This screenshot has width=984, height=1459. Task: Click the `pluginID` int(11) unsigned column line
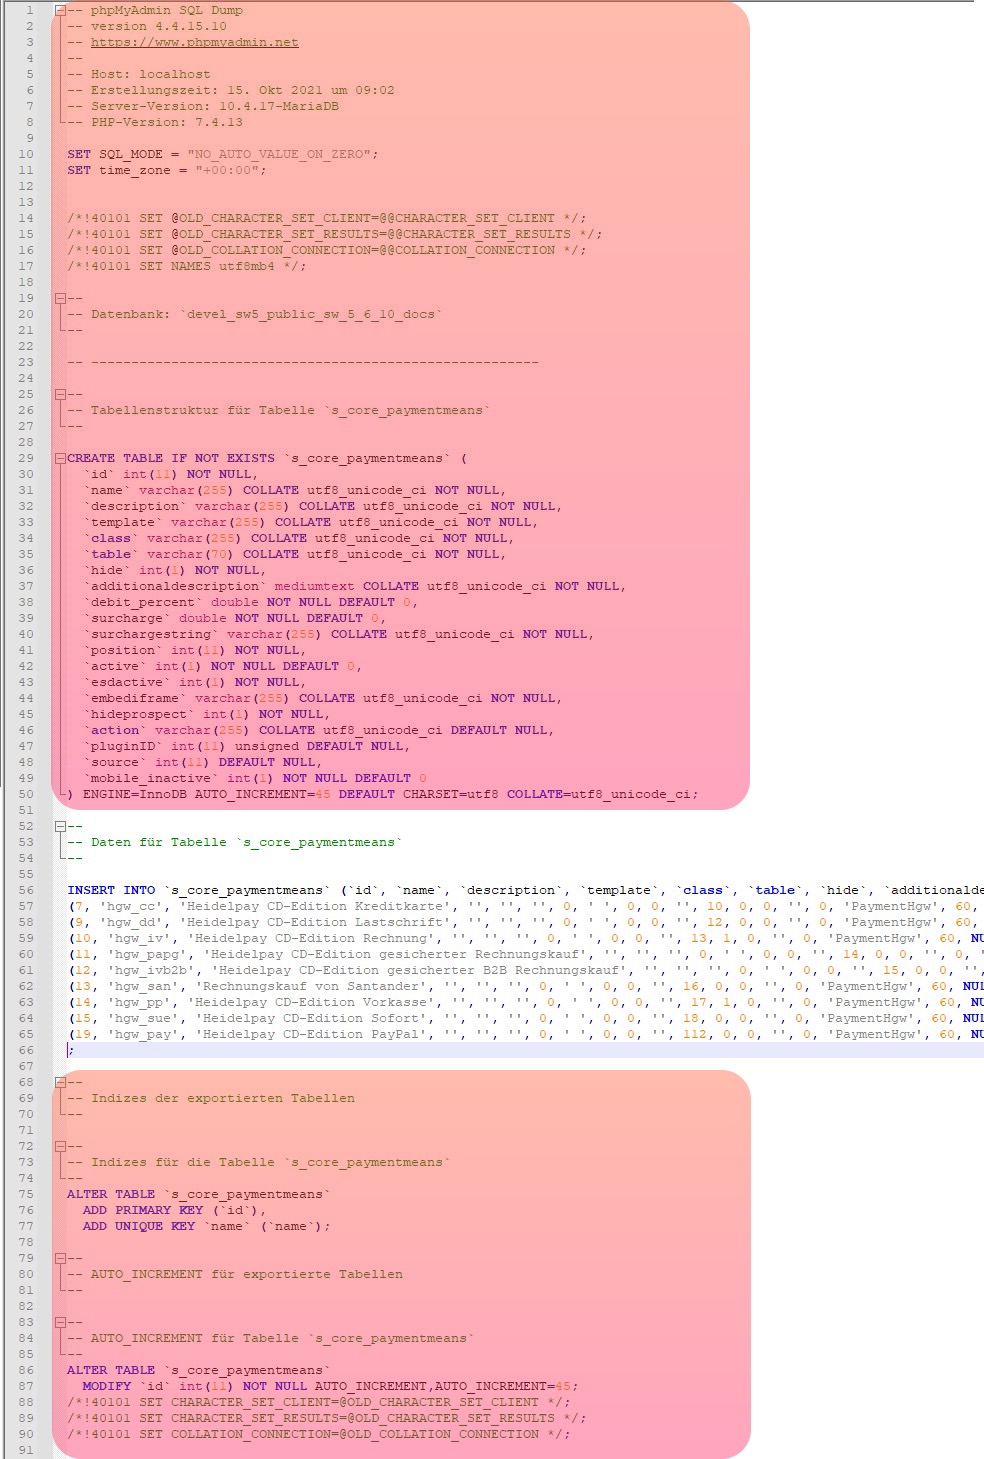pyautogui.click(x=247, y=746)
